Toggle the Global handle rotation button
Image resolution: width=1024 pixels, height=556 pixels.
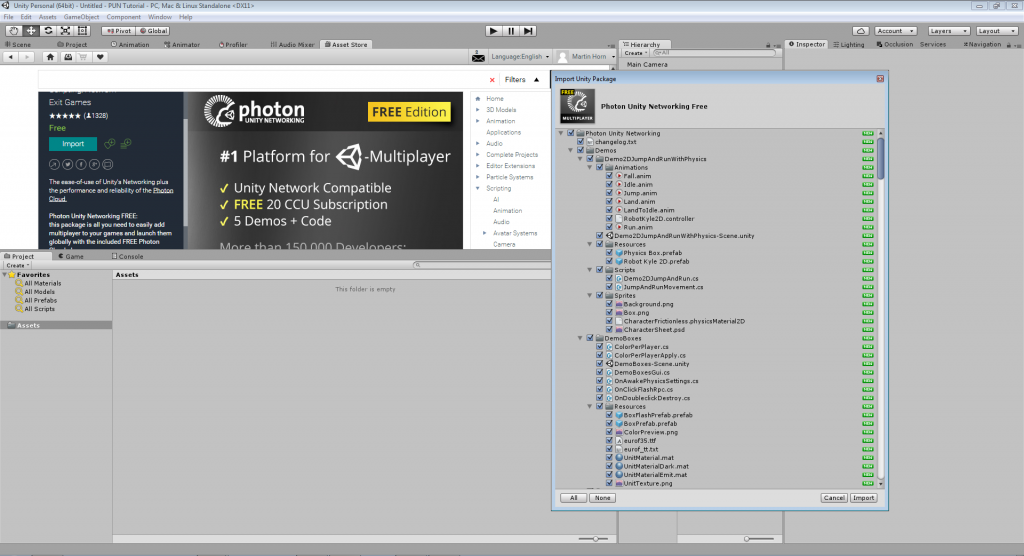[153, 31]
